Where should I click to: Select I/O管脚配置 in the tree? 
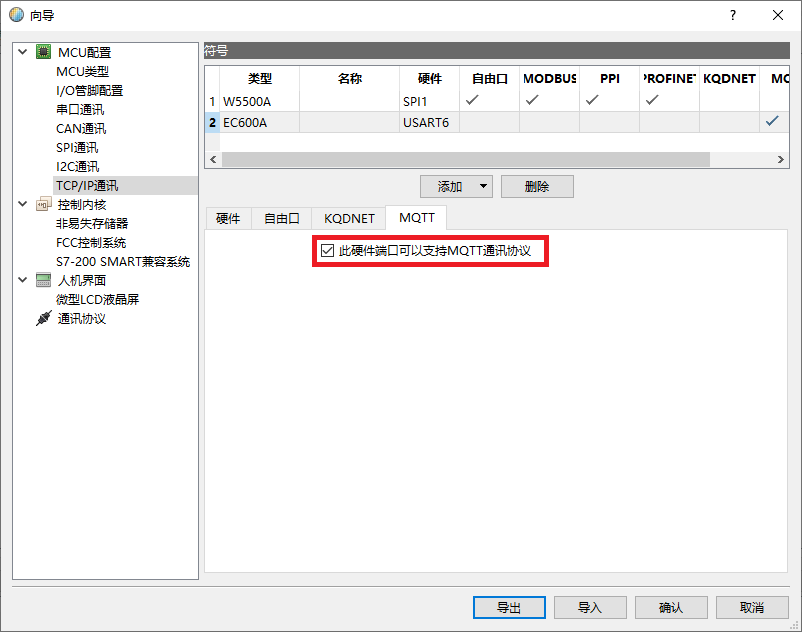[90, 91]
